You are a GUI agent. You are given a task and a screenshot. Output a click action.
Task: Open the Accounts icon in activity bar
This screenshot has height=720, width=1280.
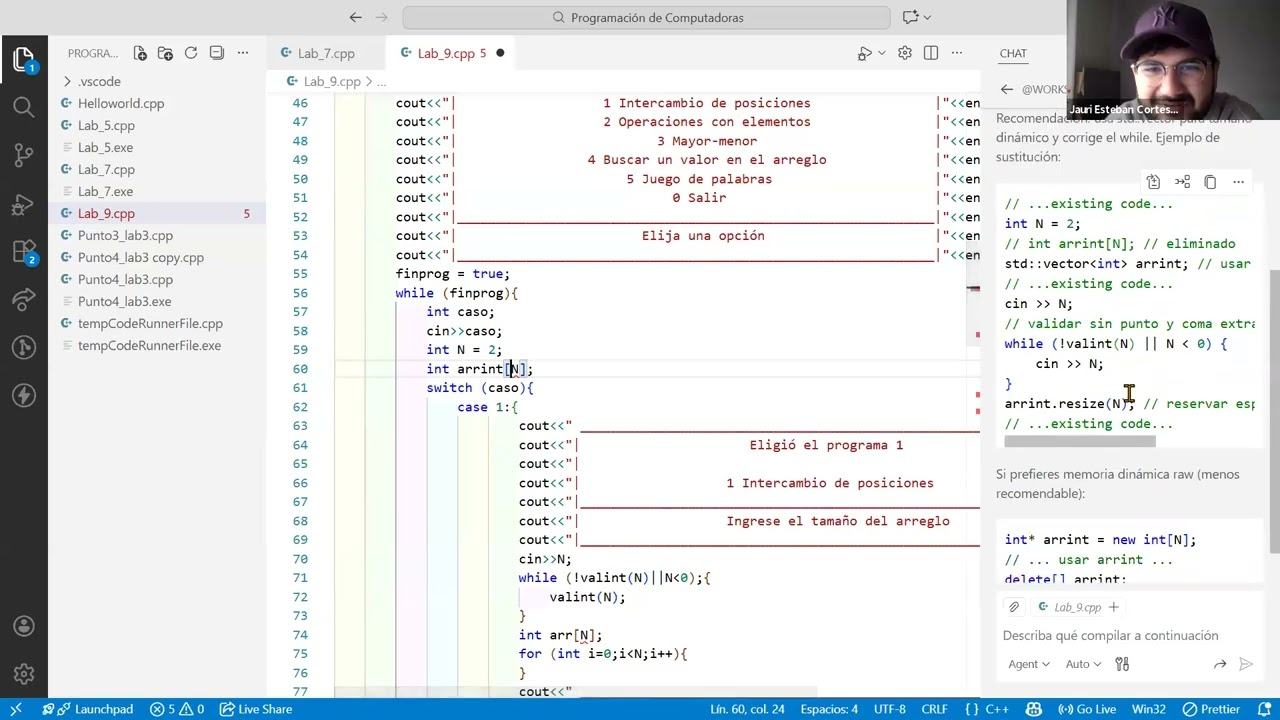[x=24, y=627]
